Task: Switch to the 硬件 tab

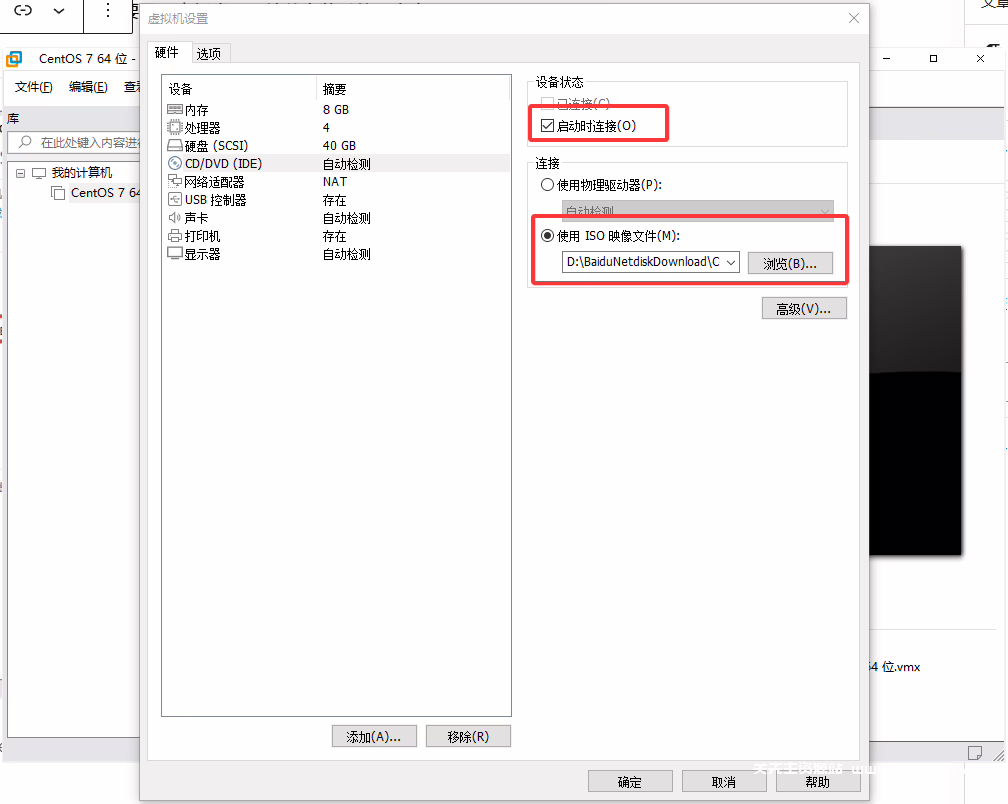Action: coord(167,53)
